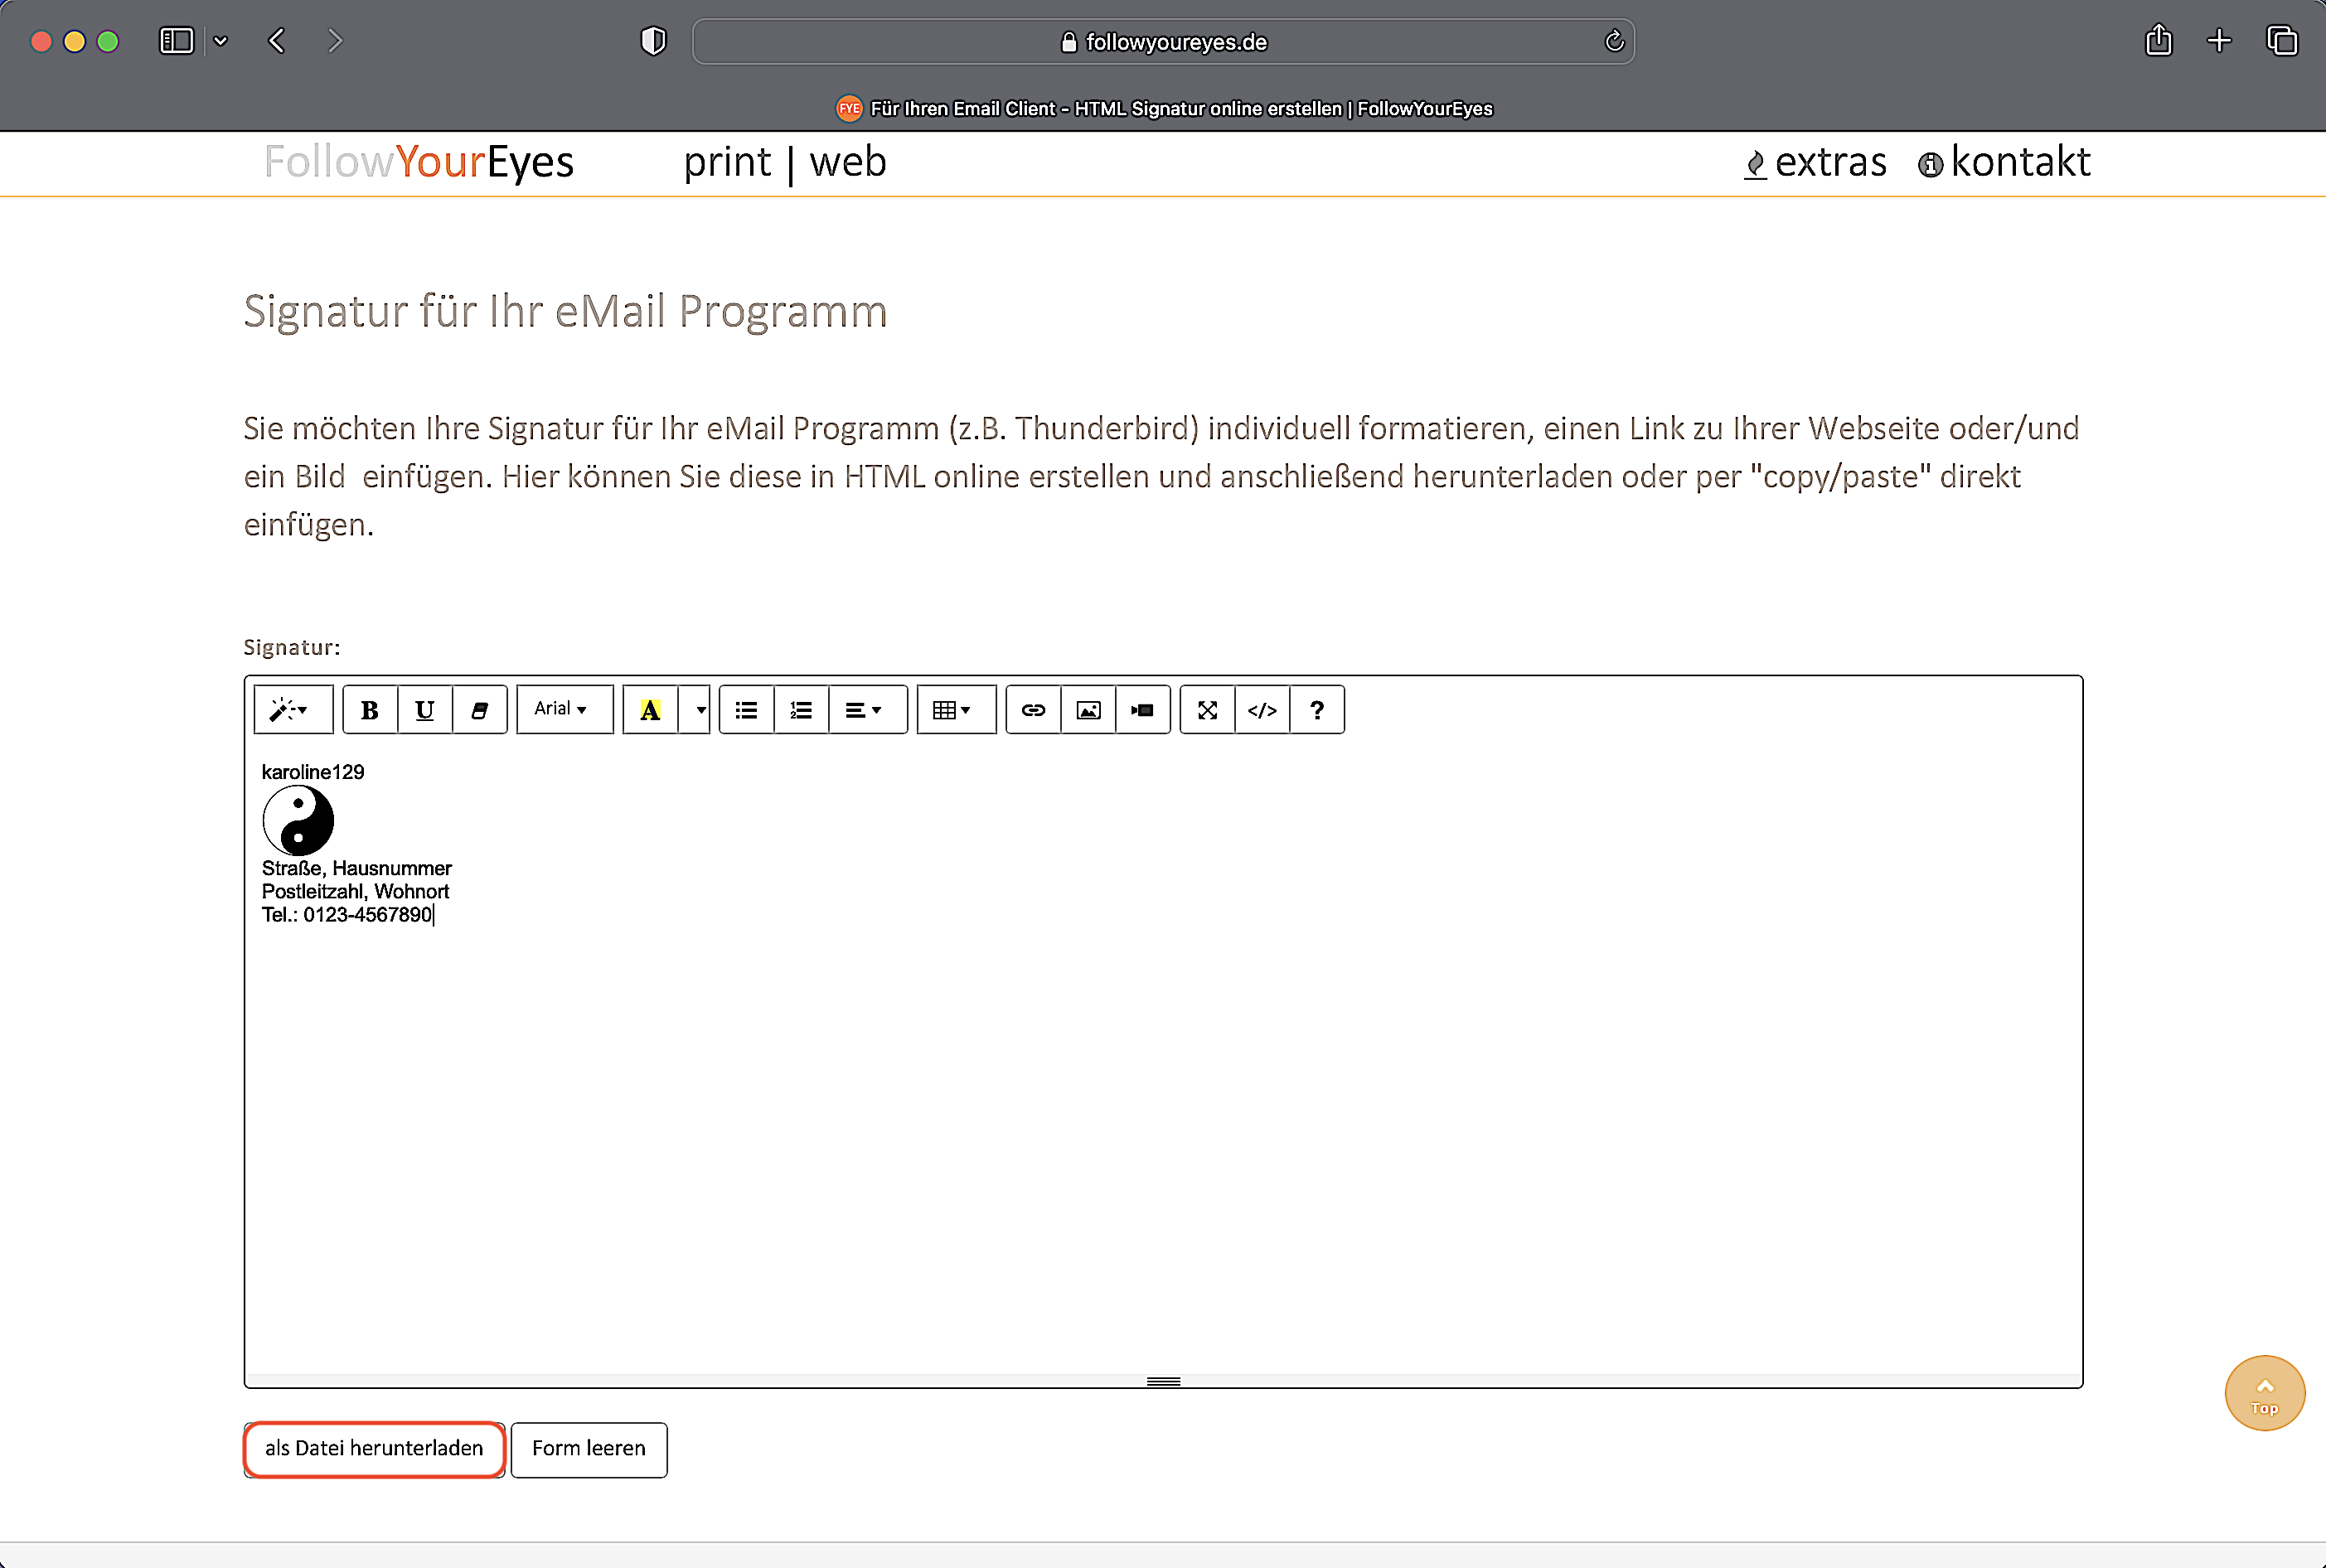Expand the text color picker arrow
This screenshot has width=2326, height=1568.
(x=700, y=710)
